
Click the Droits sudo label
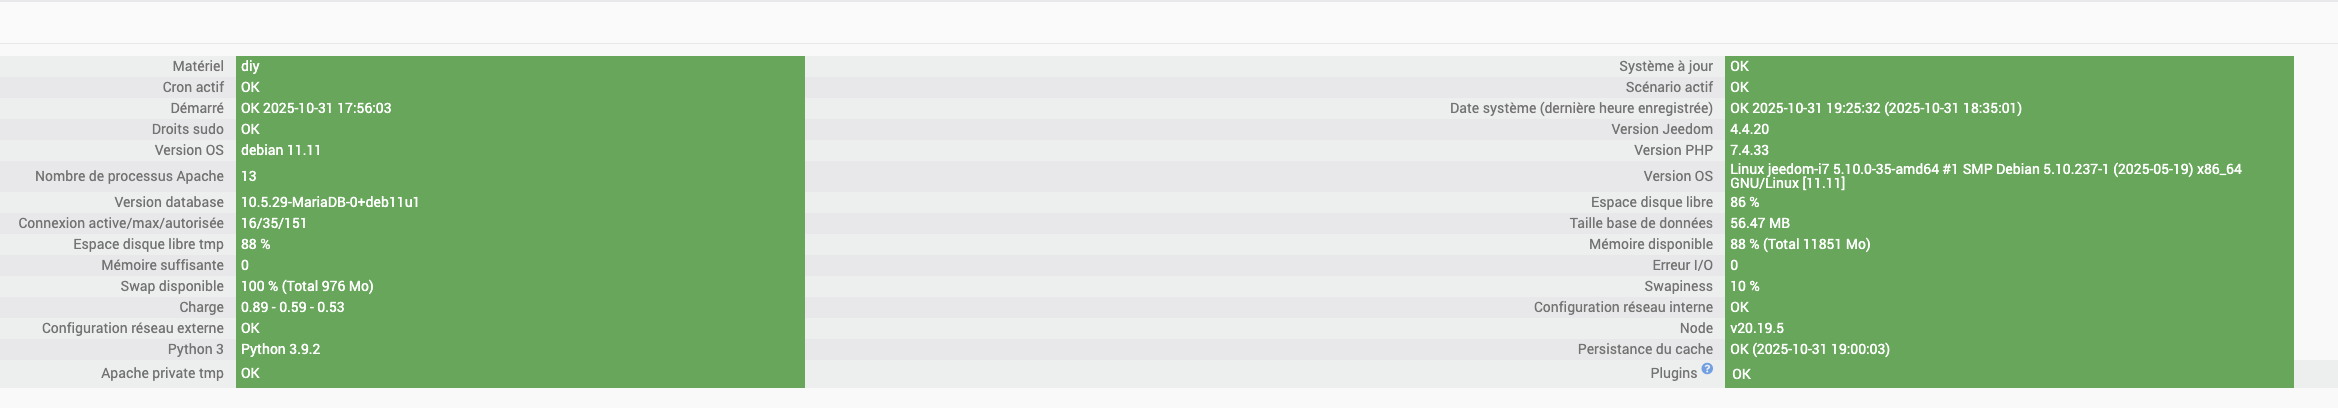pyautogui.click(x=187, y=129)
